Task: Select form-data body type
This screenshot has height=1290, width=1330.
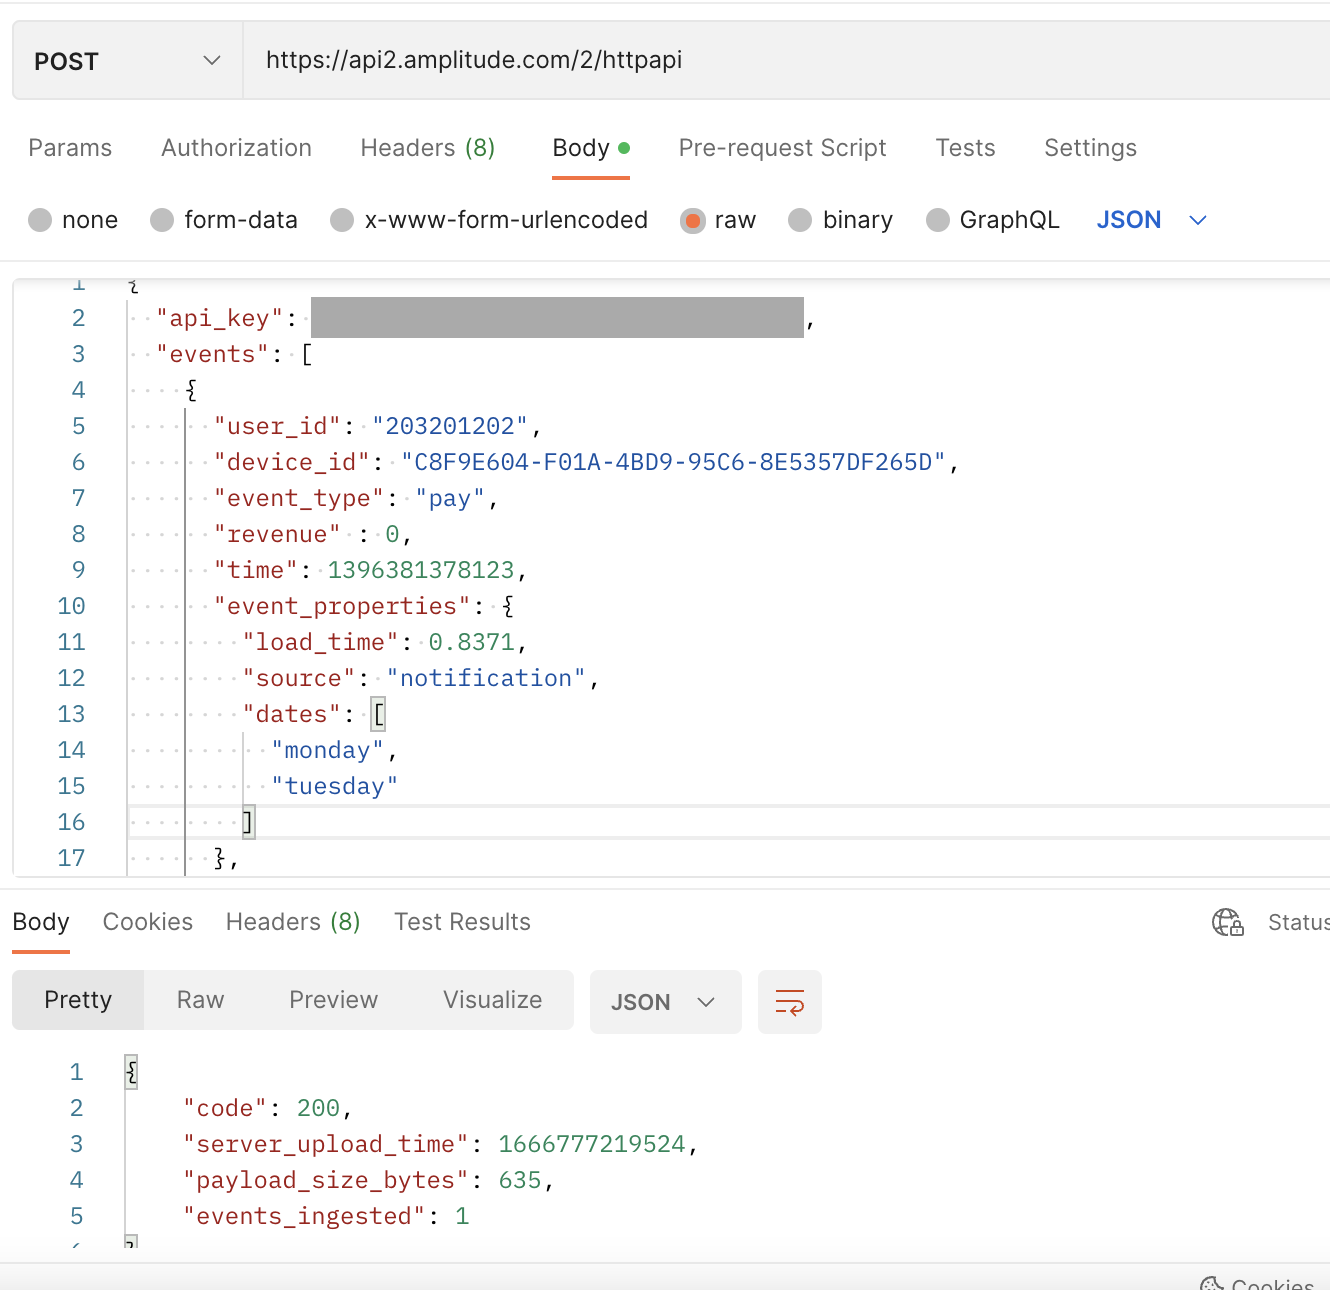Action: click(x=162, y=220)
